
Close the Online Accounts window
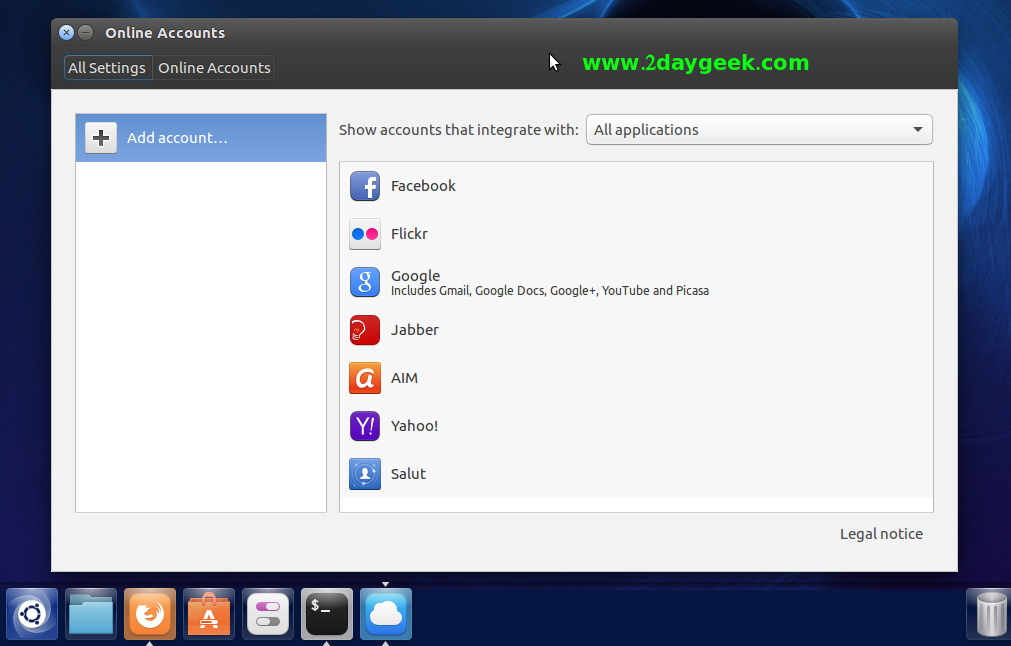(66, 32)
